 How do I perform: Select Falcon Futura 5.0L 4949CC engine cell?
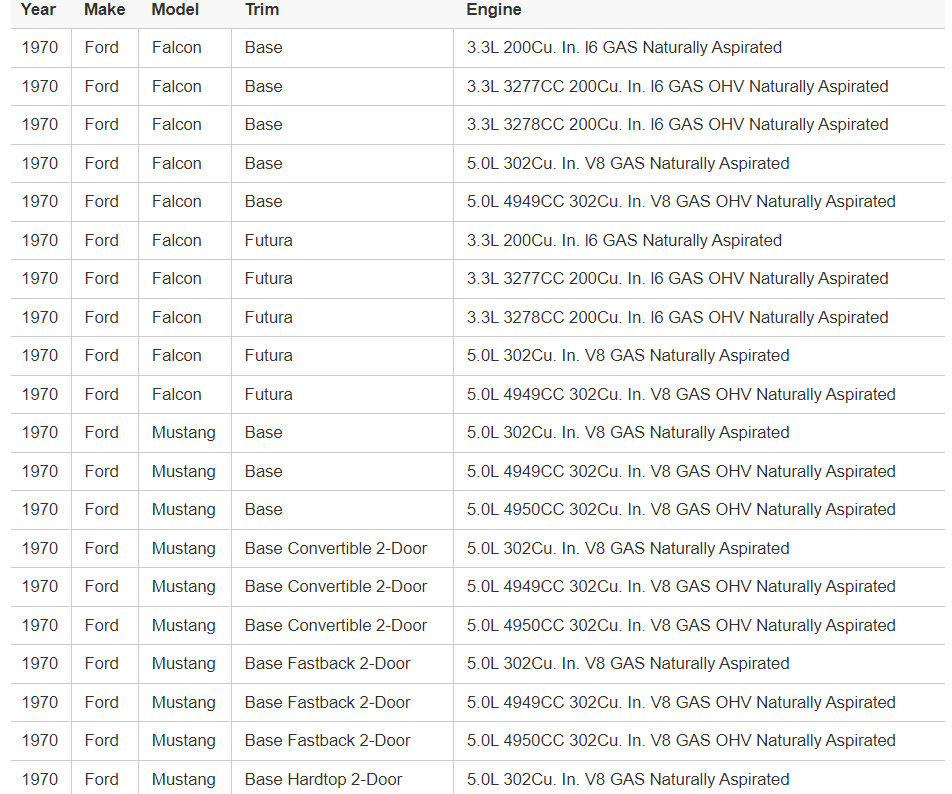coord(681,394)
